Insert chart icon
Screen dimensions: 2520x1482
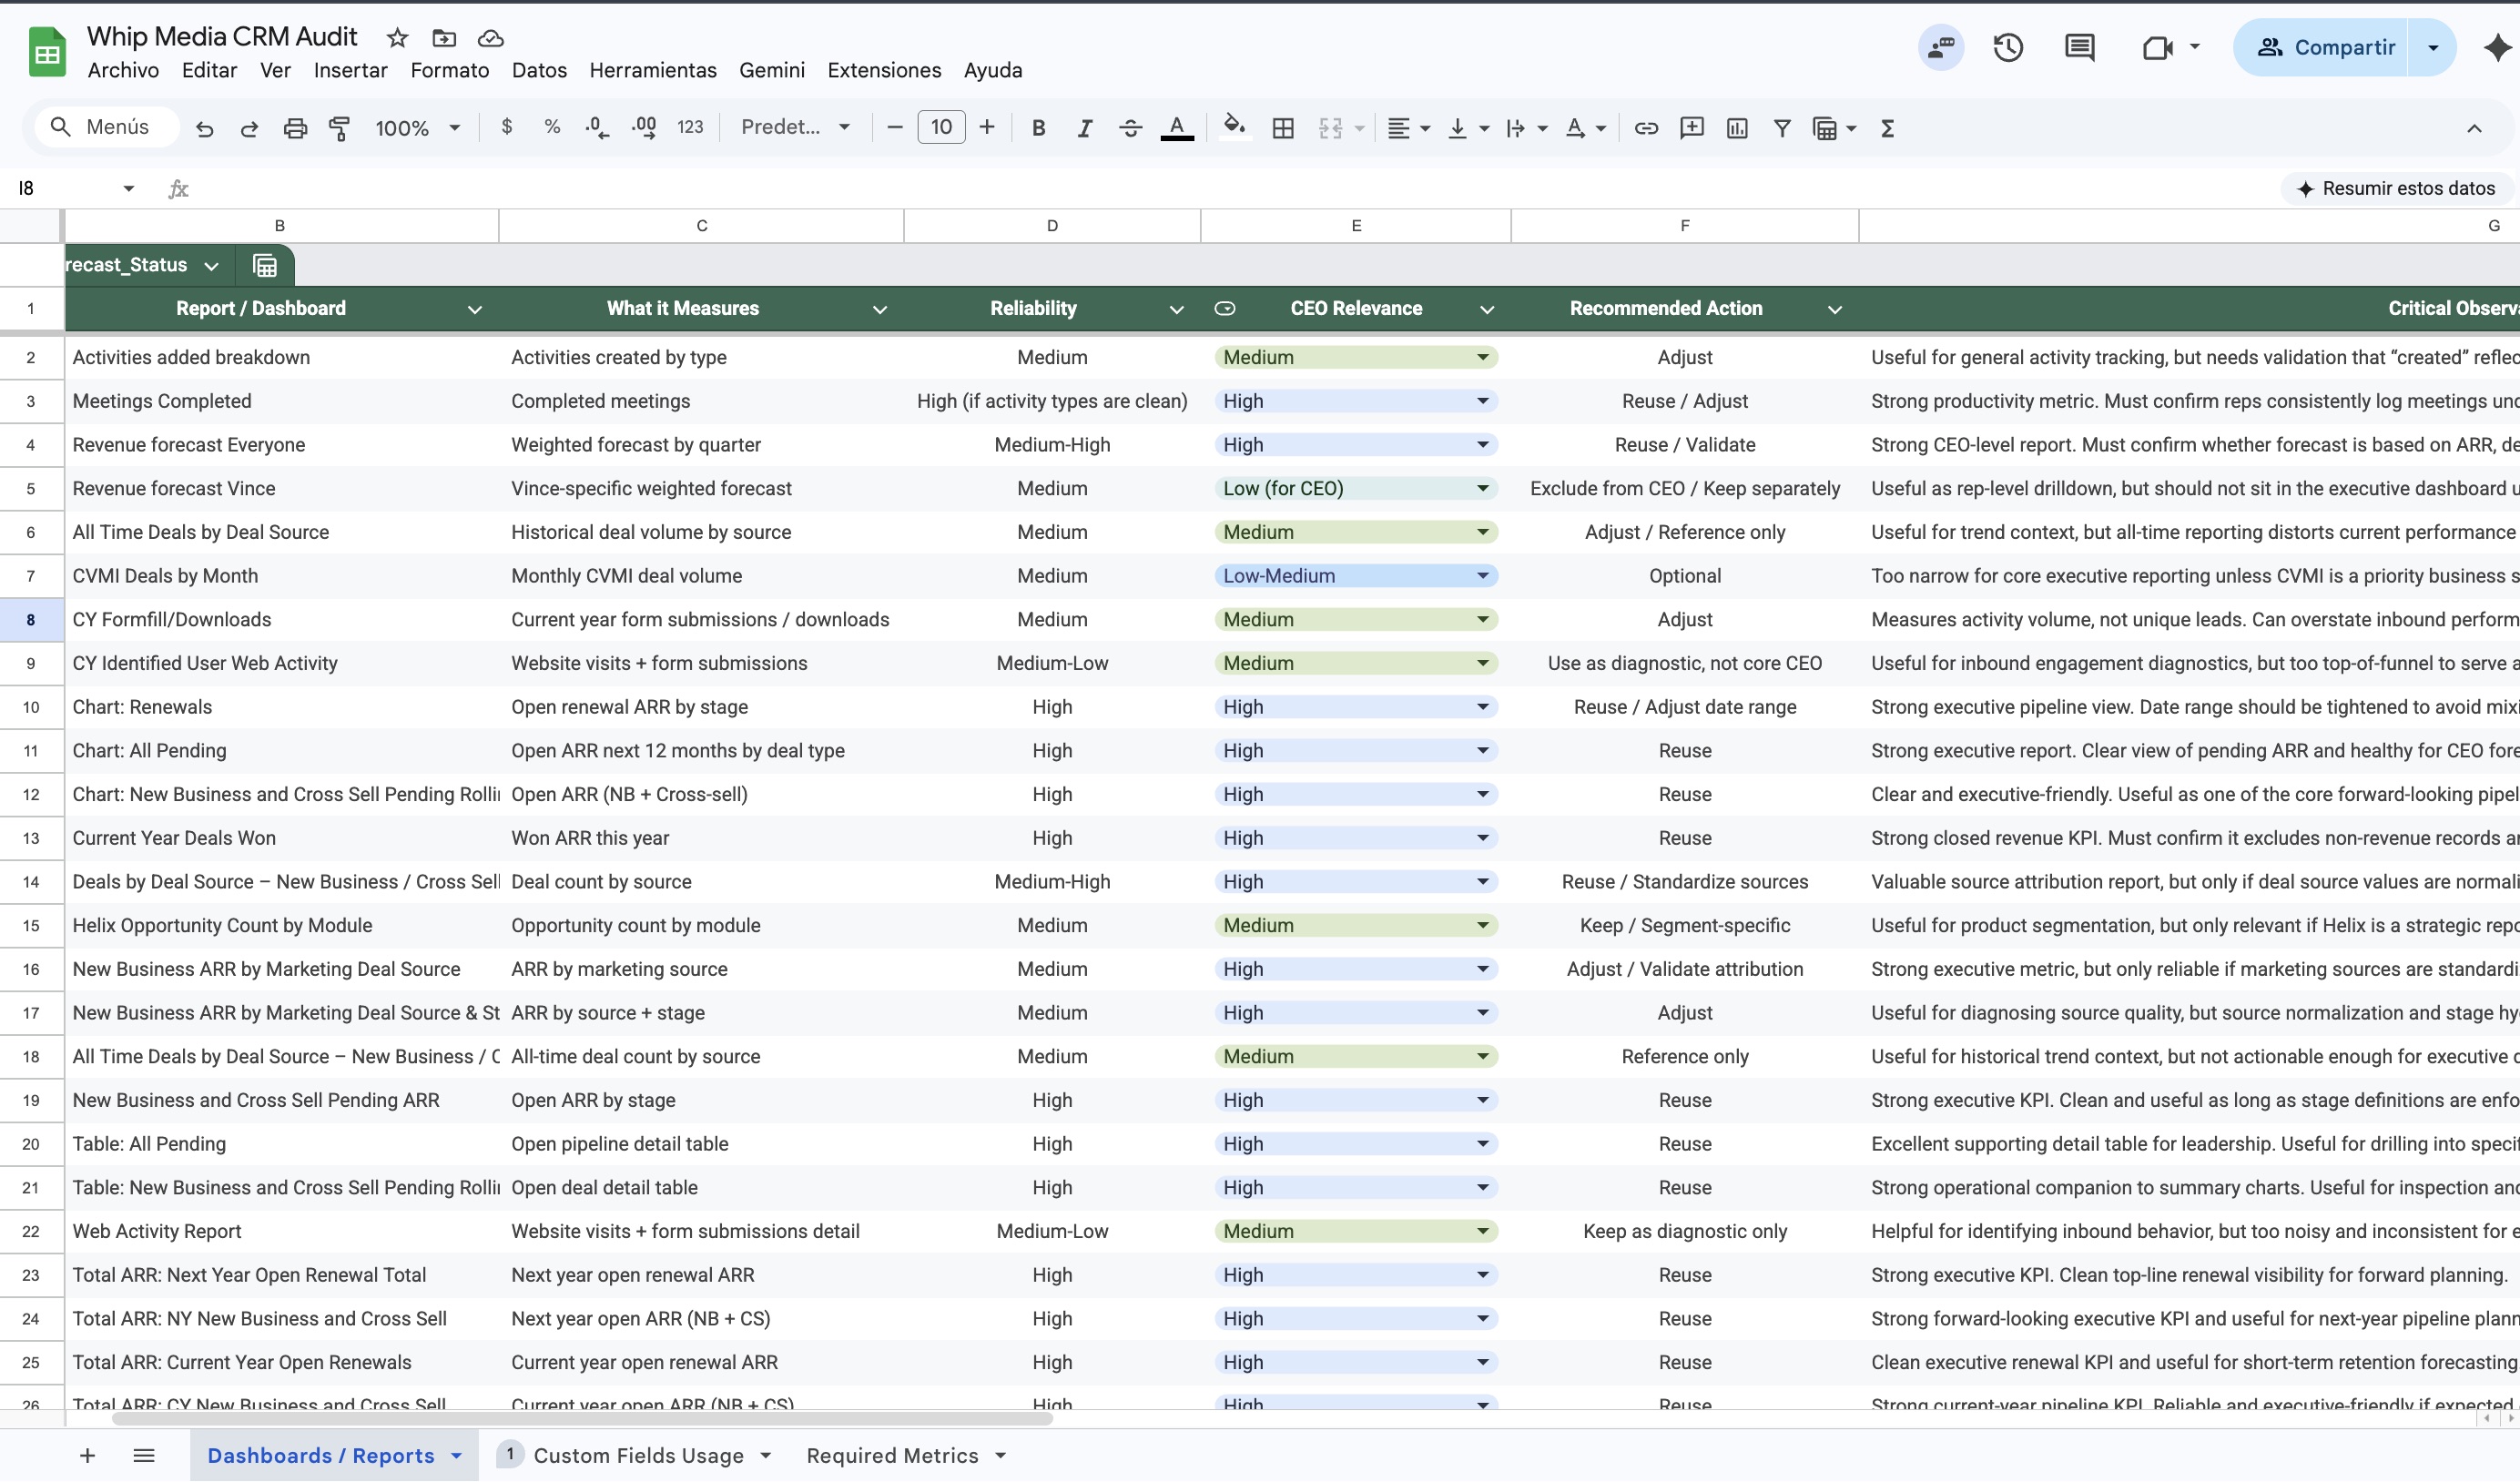tap(1737, 128)
